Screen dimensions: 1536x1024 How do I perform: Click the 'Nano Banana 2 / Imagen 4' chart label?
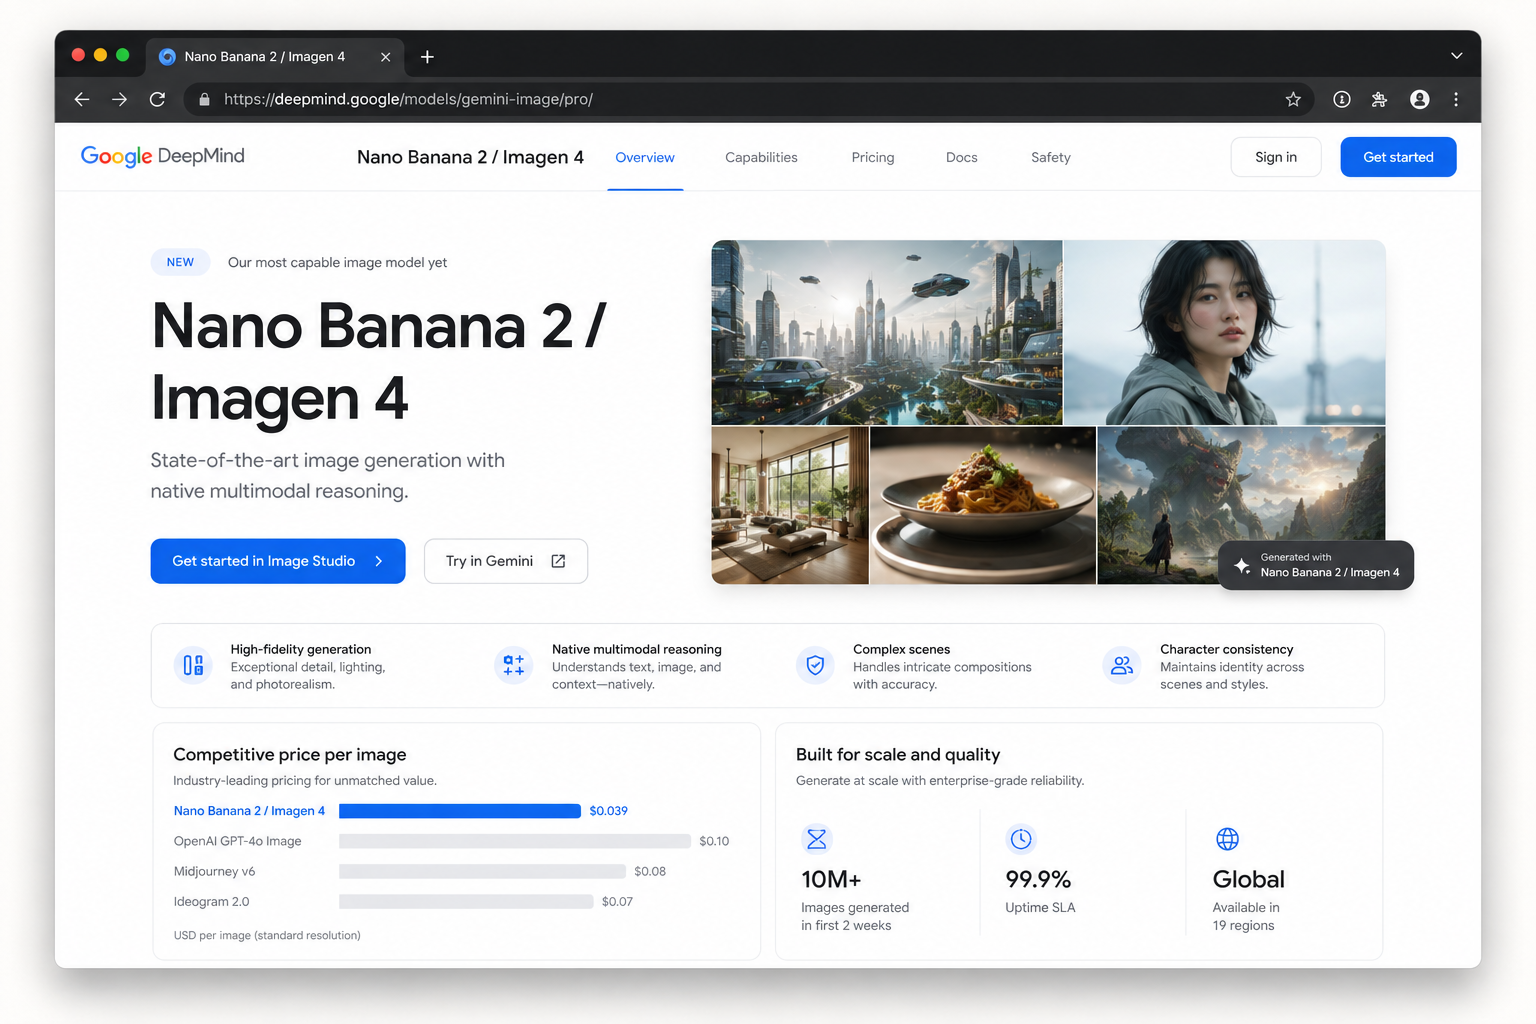(x=249, y=811)
